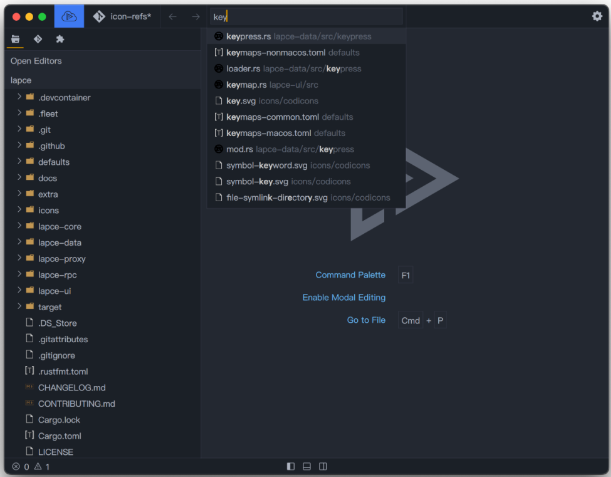Screen dimensions: 611x477
Task: Open the settings gear menu
Action: 597,16
